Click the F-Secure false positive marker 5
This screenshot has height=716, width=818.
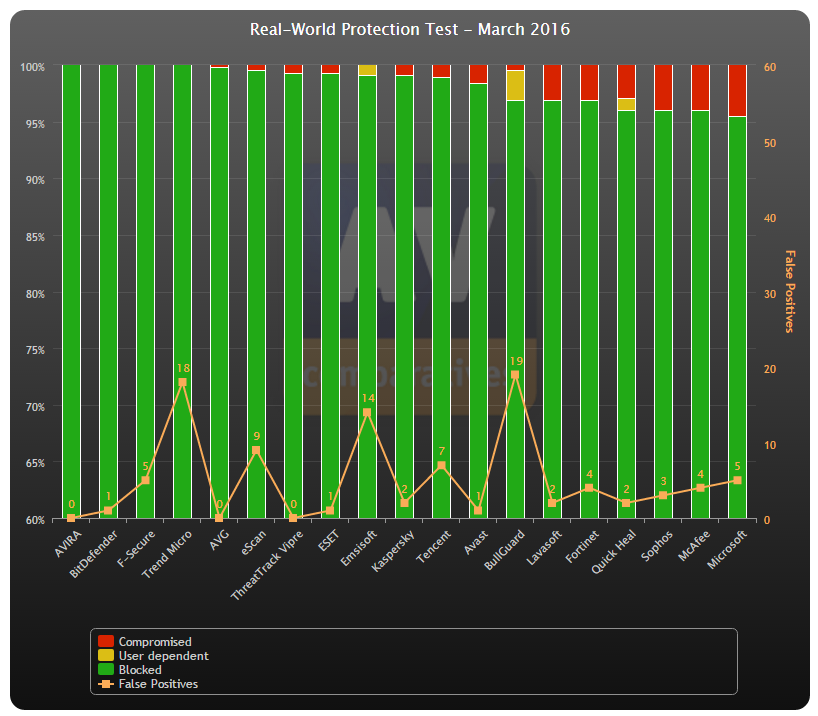(x=146, y=480)
